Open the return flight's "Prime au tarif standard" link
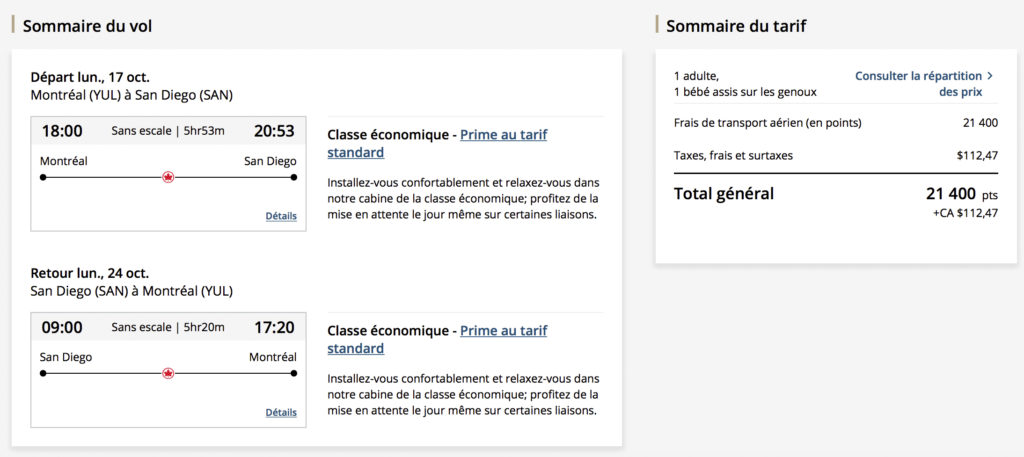1024x457 pixels. click(x=503, y=331)
